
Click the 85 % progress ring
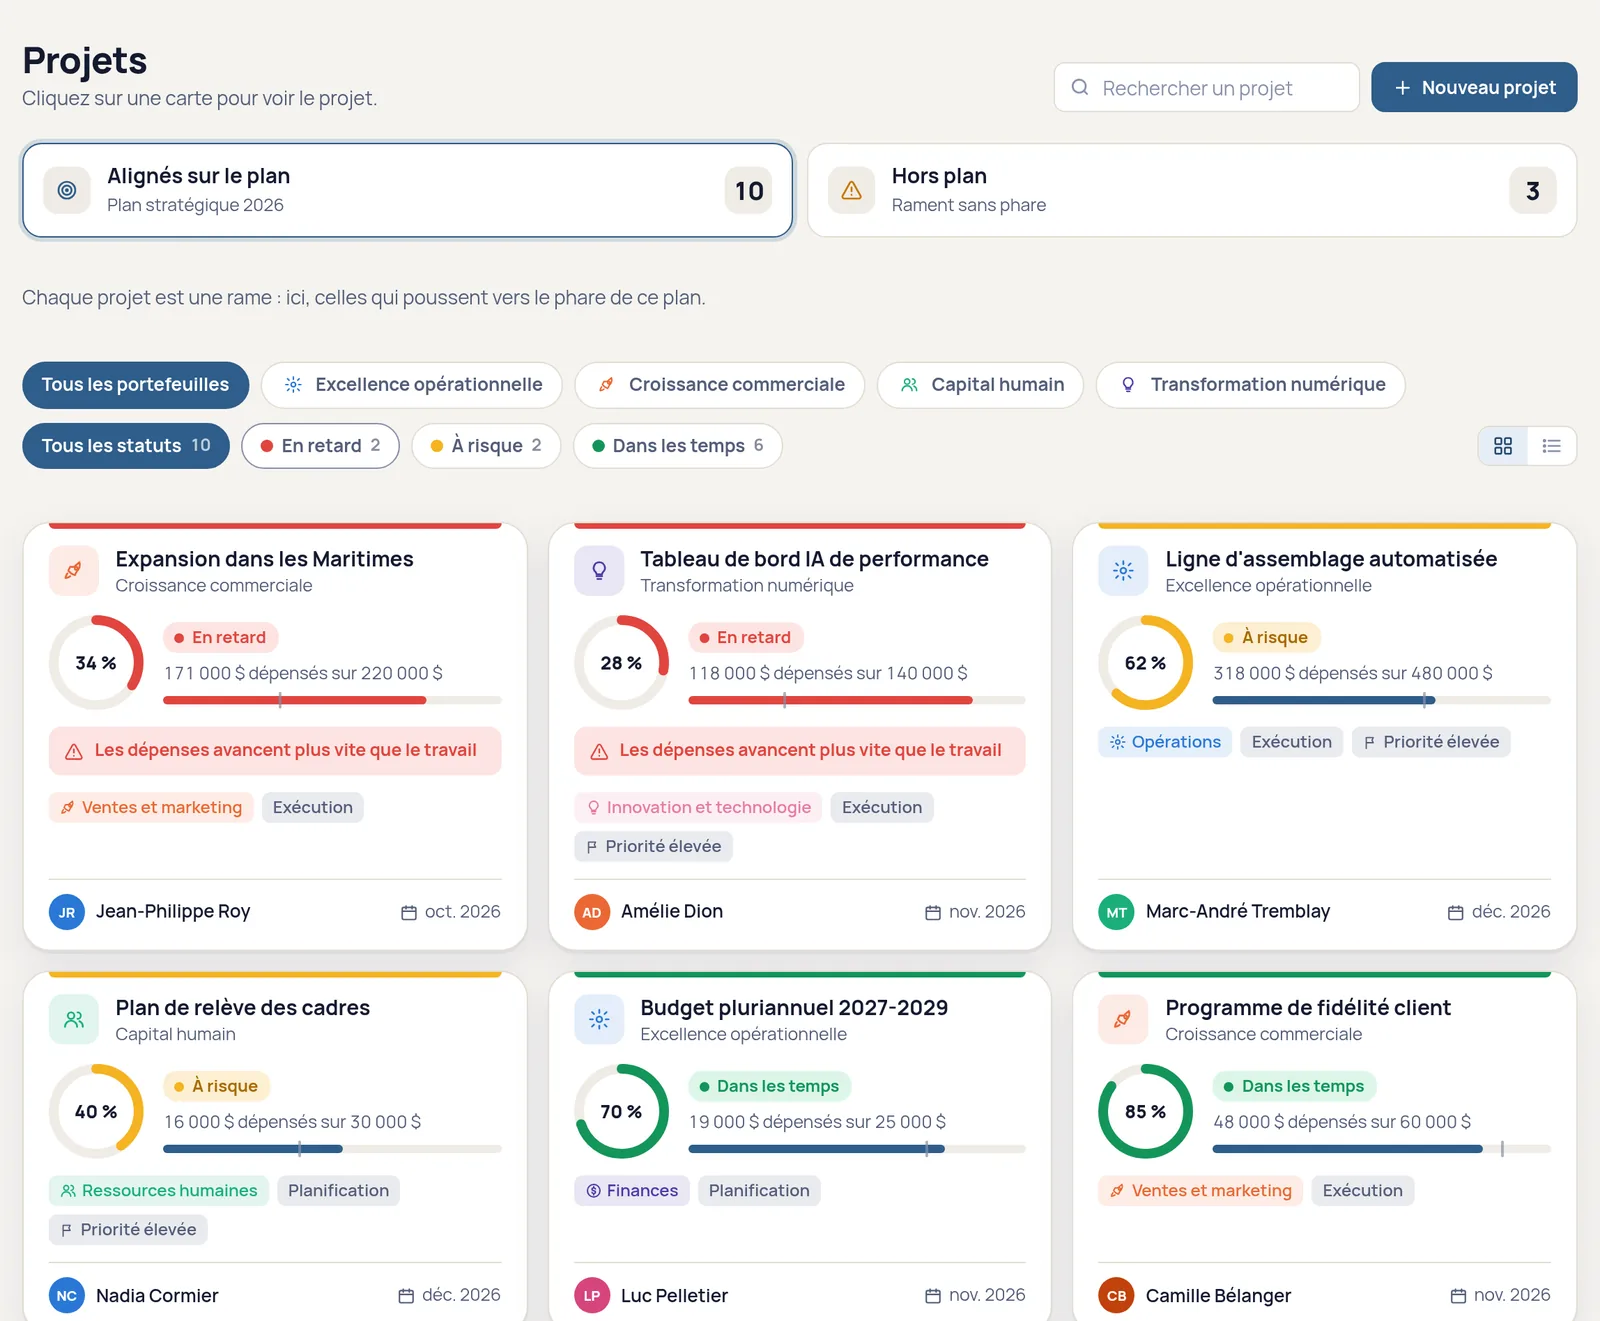1145,1111
